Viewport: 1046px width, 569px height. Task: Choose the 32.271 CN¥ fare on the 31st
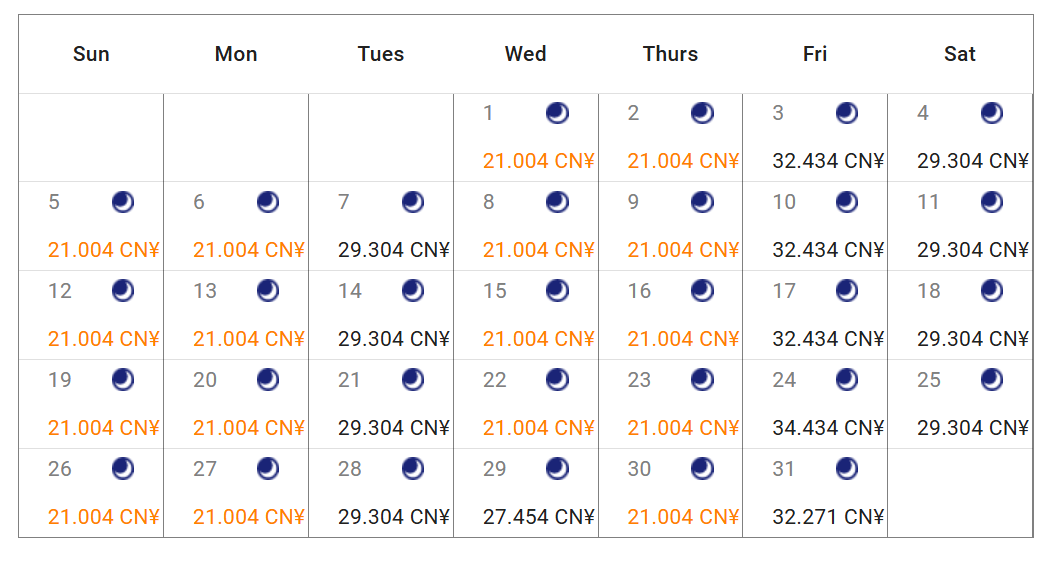click(828, 517)
